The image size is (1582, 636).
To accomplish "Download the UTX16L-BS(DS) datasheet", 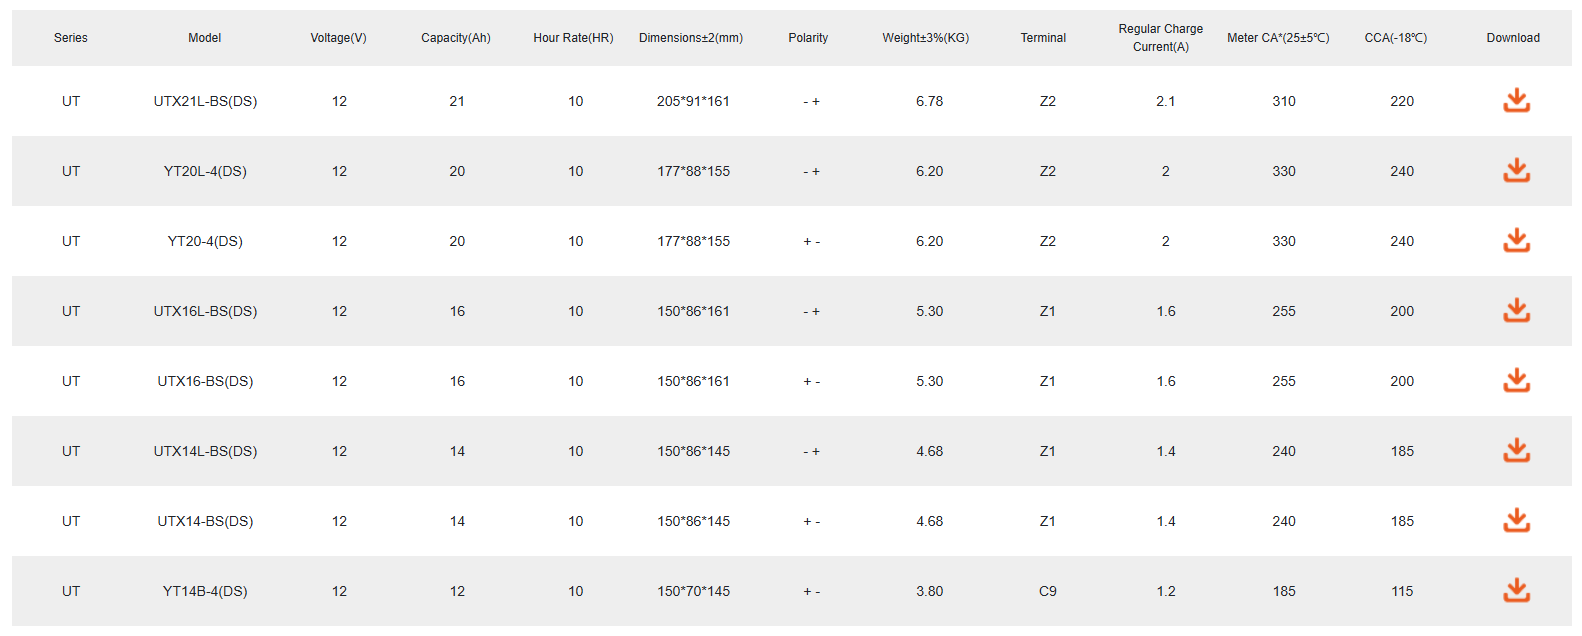I will [1516, 310].
